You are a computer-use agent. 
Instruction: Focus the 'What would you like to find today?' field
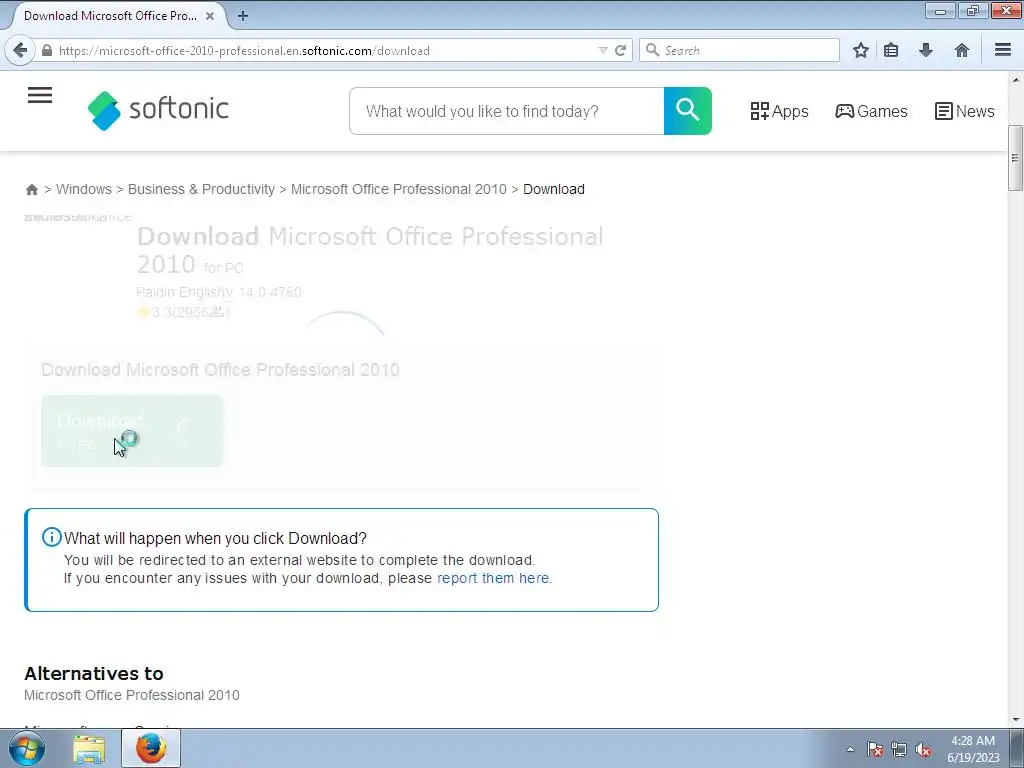coord(507,111)
